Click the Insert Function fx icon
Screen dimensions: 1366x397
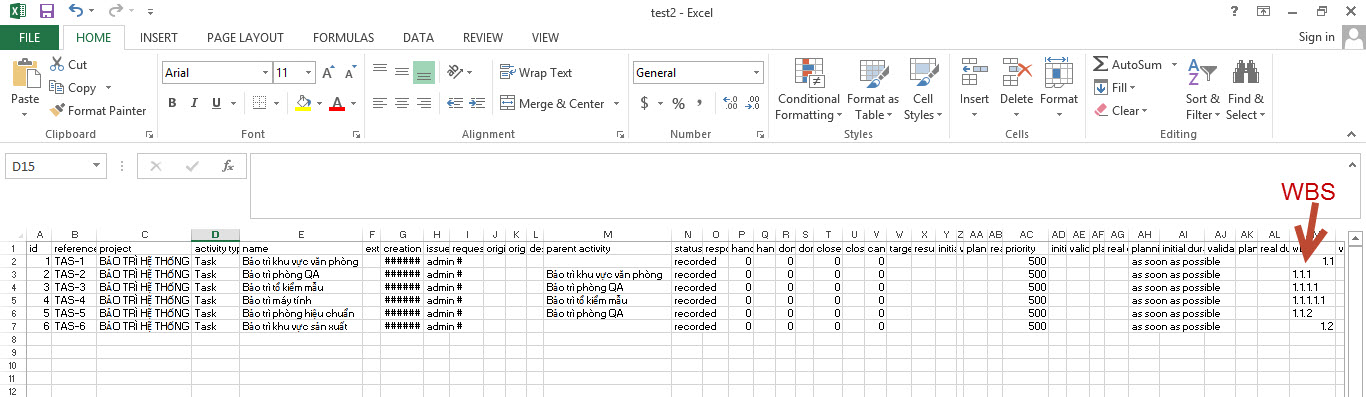(x=228, y=166)
